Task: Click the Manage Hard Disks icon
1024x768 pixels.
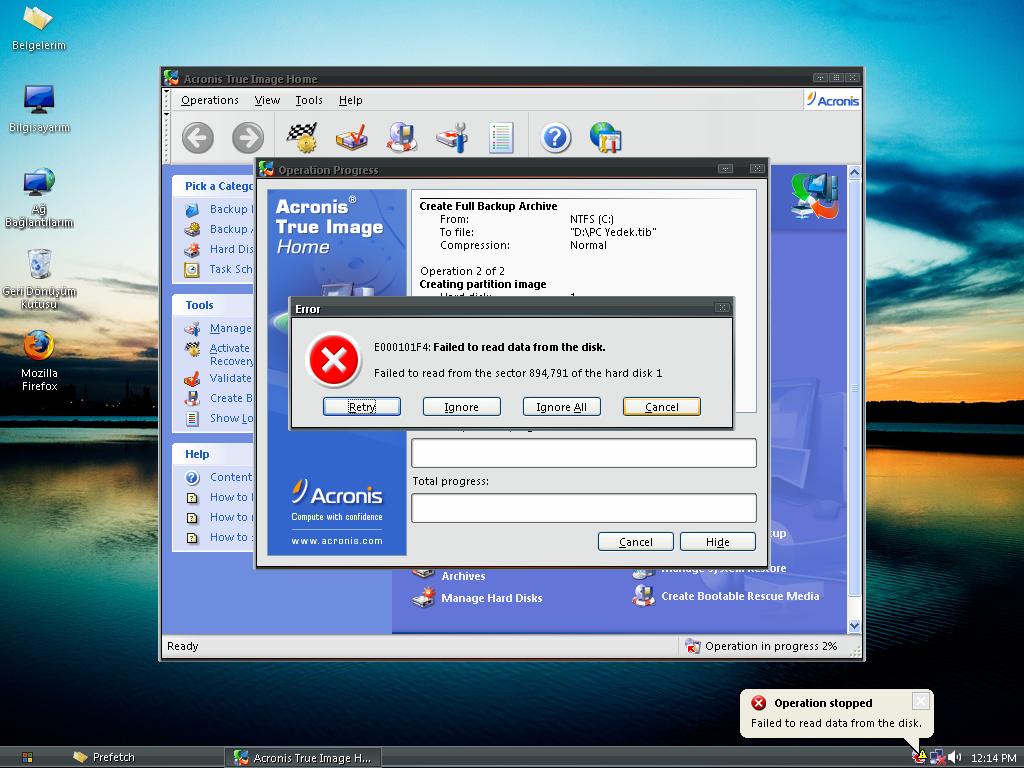Action: click(x=424, y=597)
